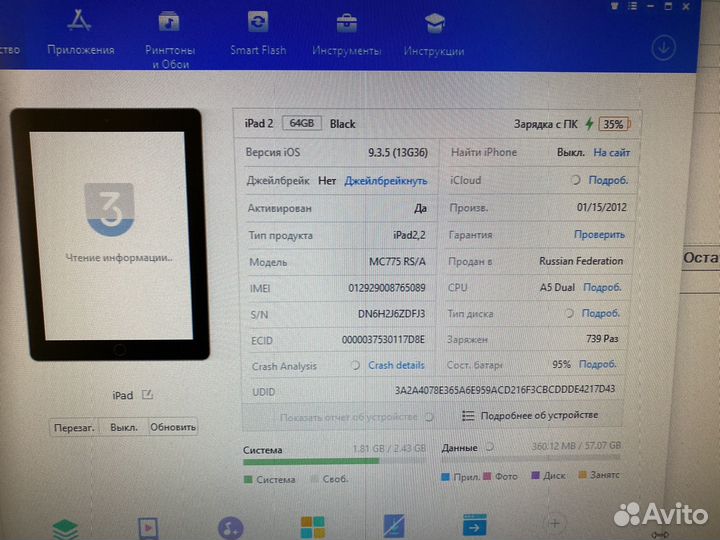
Task: Click the 739 Раз charge count
Action: 602,339
